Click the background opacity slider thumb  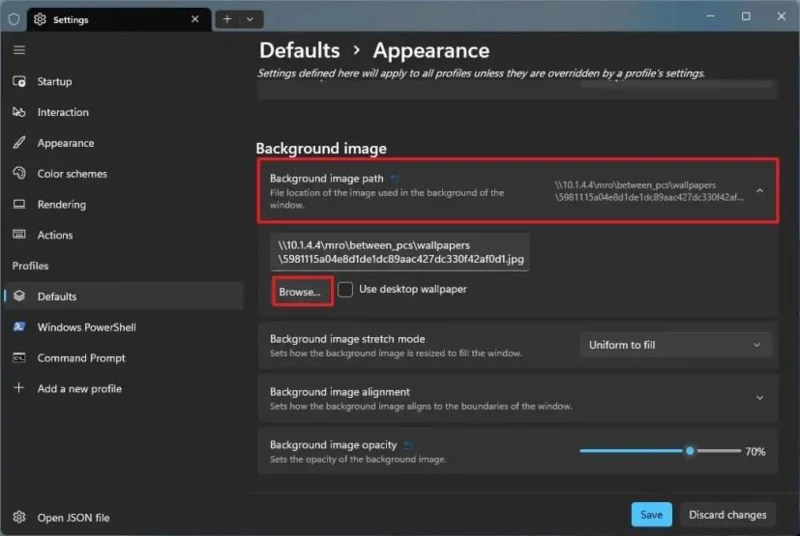click(x=689, y=451)
